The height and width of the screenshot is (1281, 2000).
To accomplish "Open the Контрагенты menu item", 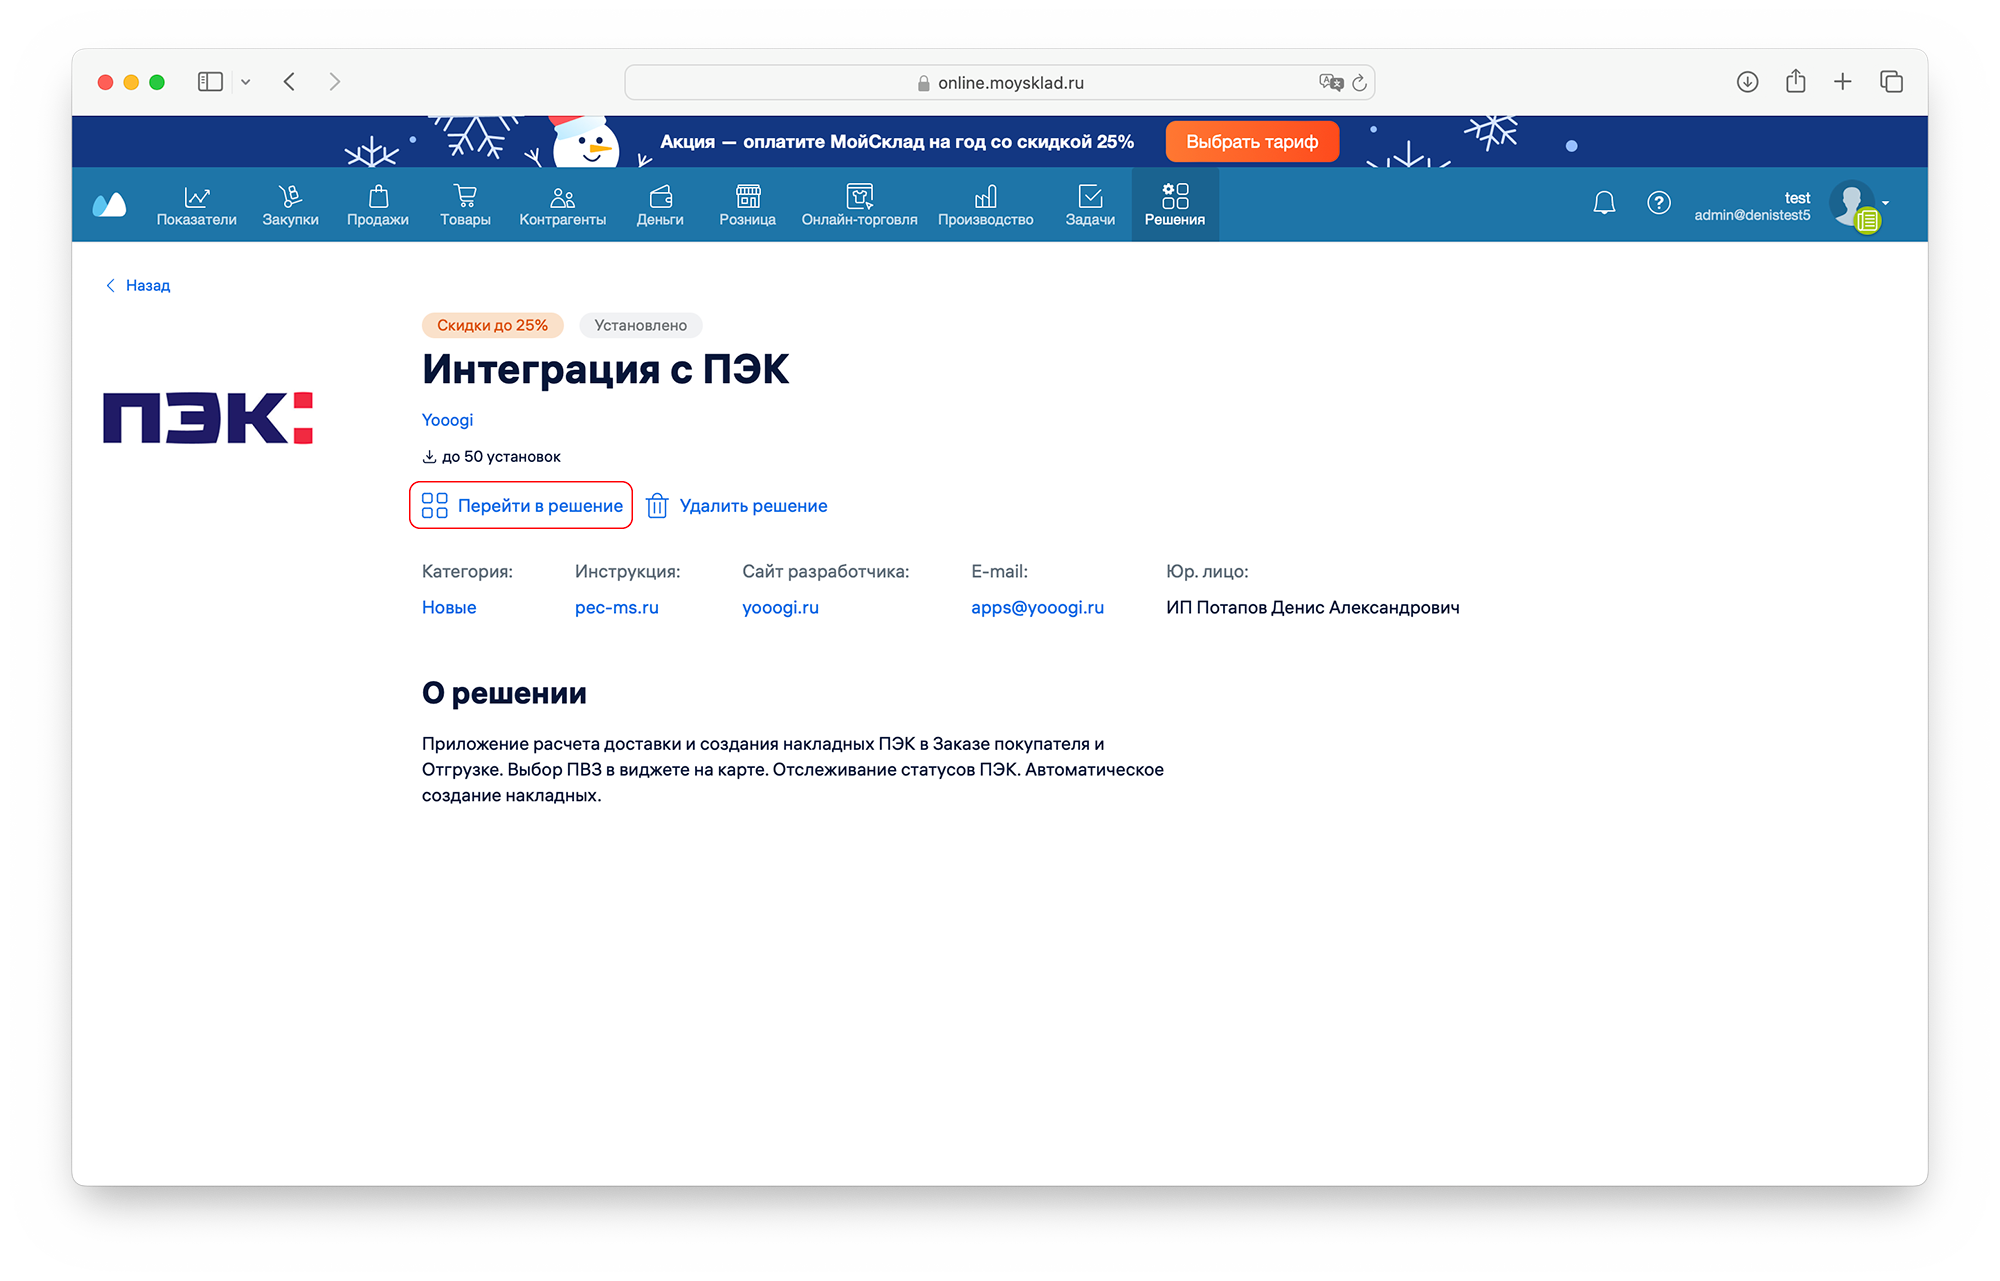I will [x=562, y=205].
